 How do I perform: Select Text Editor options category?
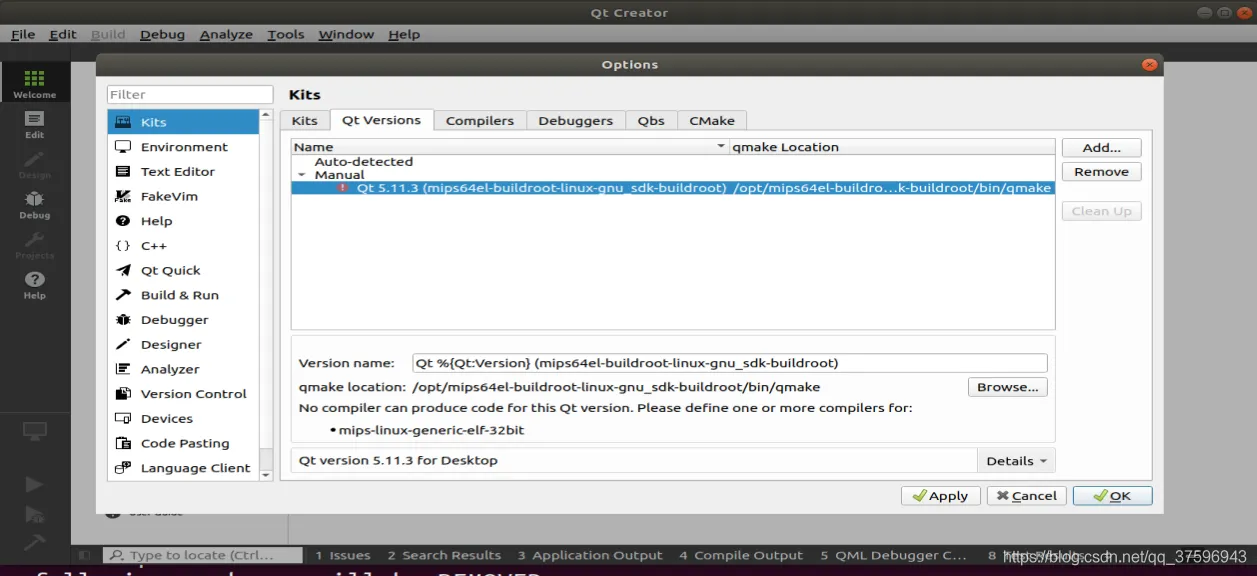click(x=183, y=172)
